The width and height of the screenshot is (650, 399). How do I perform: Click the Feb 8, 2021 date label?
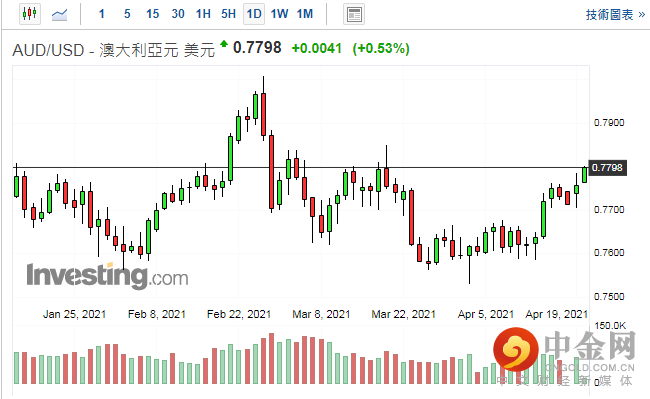tap(157, 314)
